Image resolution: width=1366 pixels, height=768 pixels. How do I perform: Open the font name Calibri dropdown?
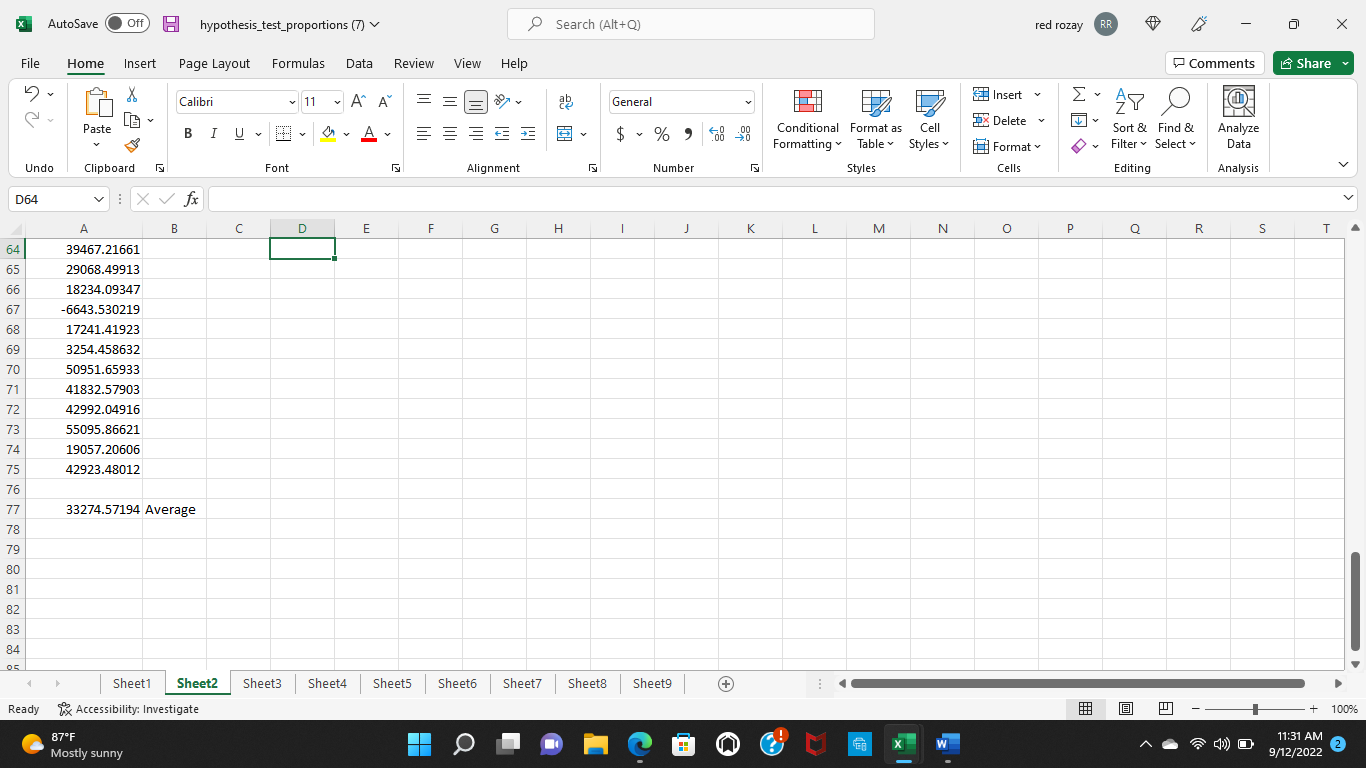tap(292, 102)
